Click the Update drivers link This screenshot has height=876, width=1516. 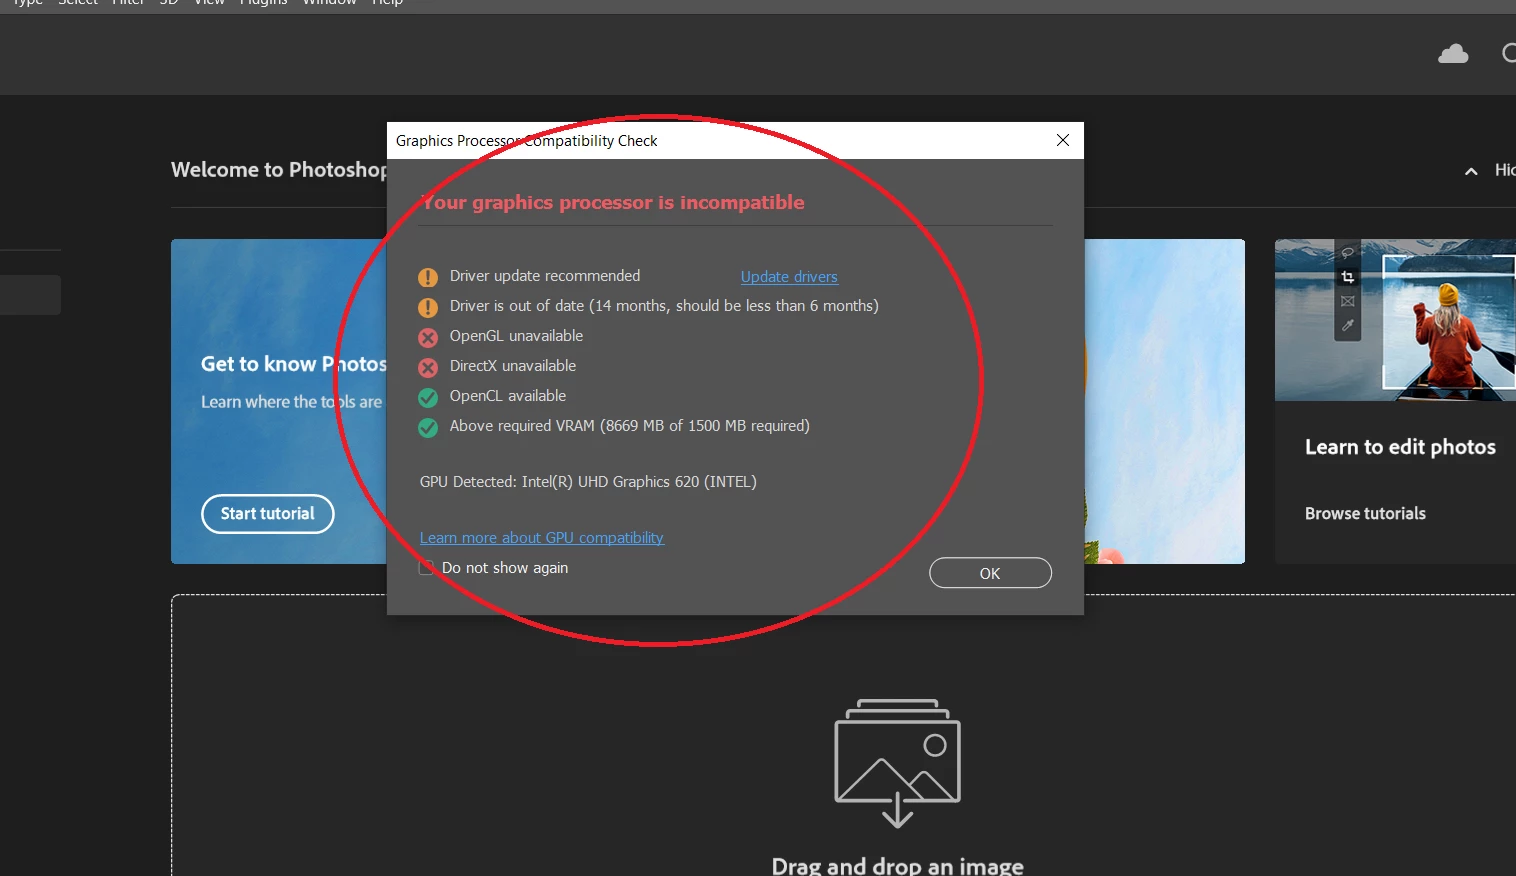(789, 277)
